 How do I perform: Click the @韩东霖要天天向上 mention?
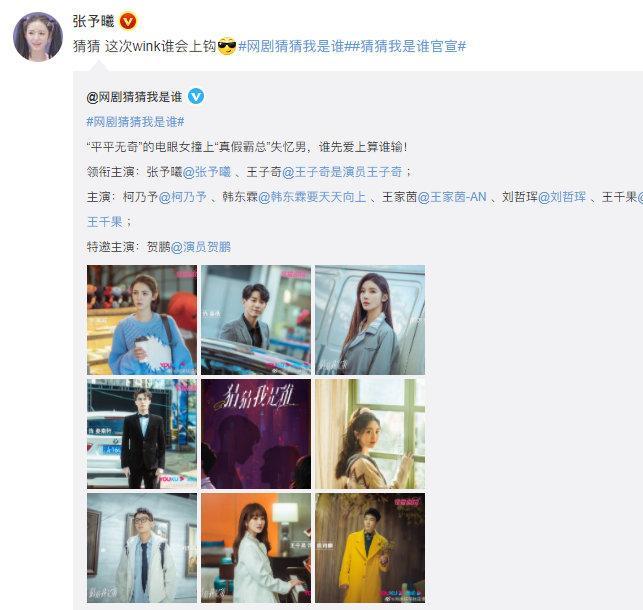tap(312, 197)
